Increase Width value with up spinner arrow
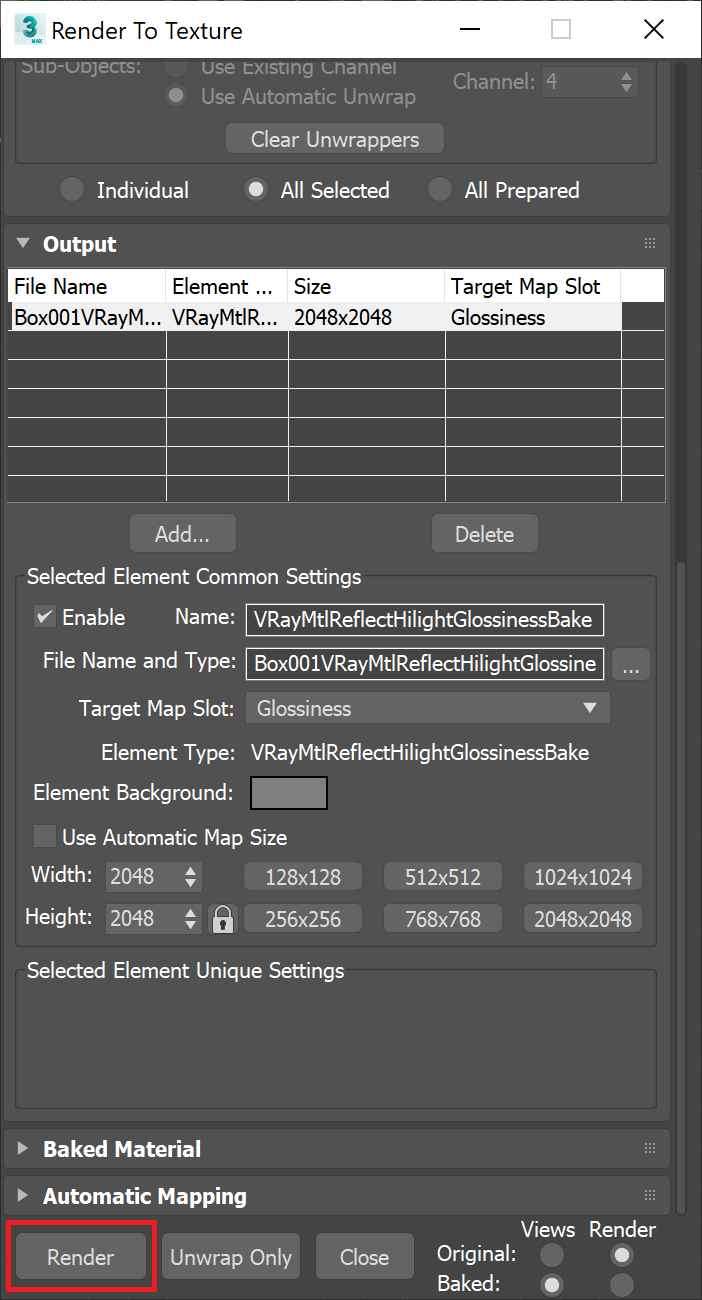The width and height of the screenshot is (702, 1300). [192, 871]
